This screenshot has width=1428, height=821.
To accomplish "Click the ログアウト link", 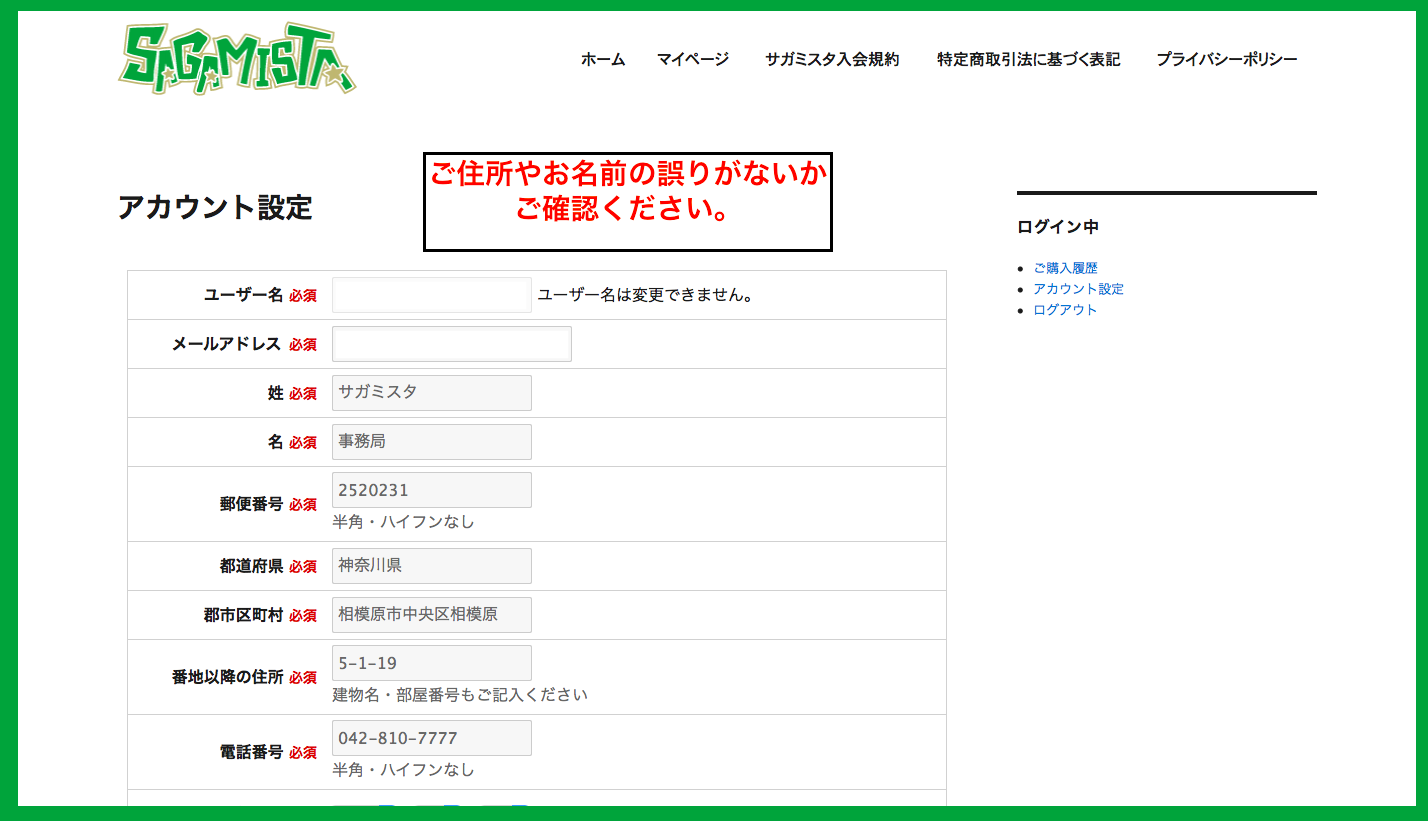I will click(x=1065, y=310).
